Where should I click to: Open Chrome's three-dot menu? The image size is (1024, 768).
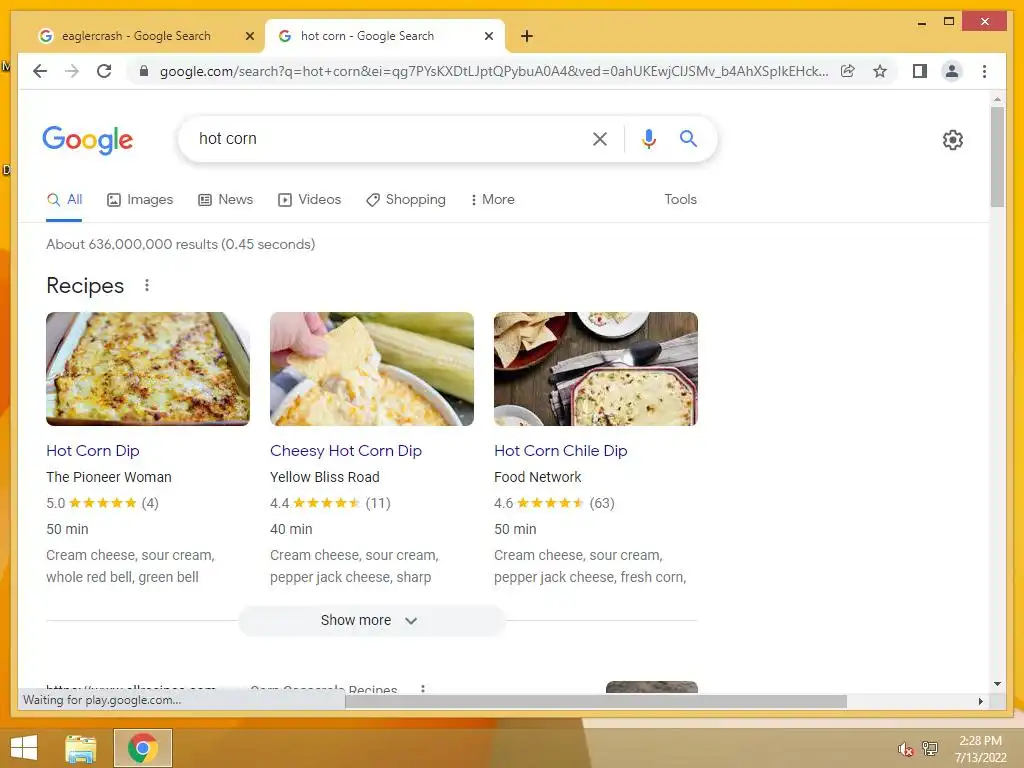(984, 71)
